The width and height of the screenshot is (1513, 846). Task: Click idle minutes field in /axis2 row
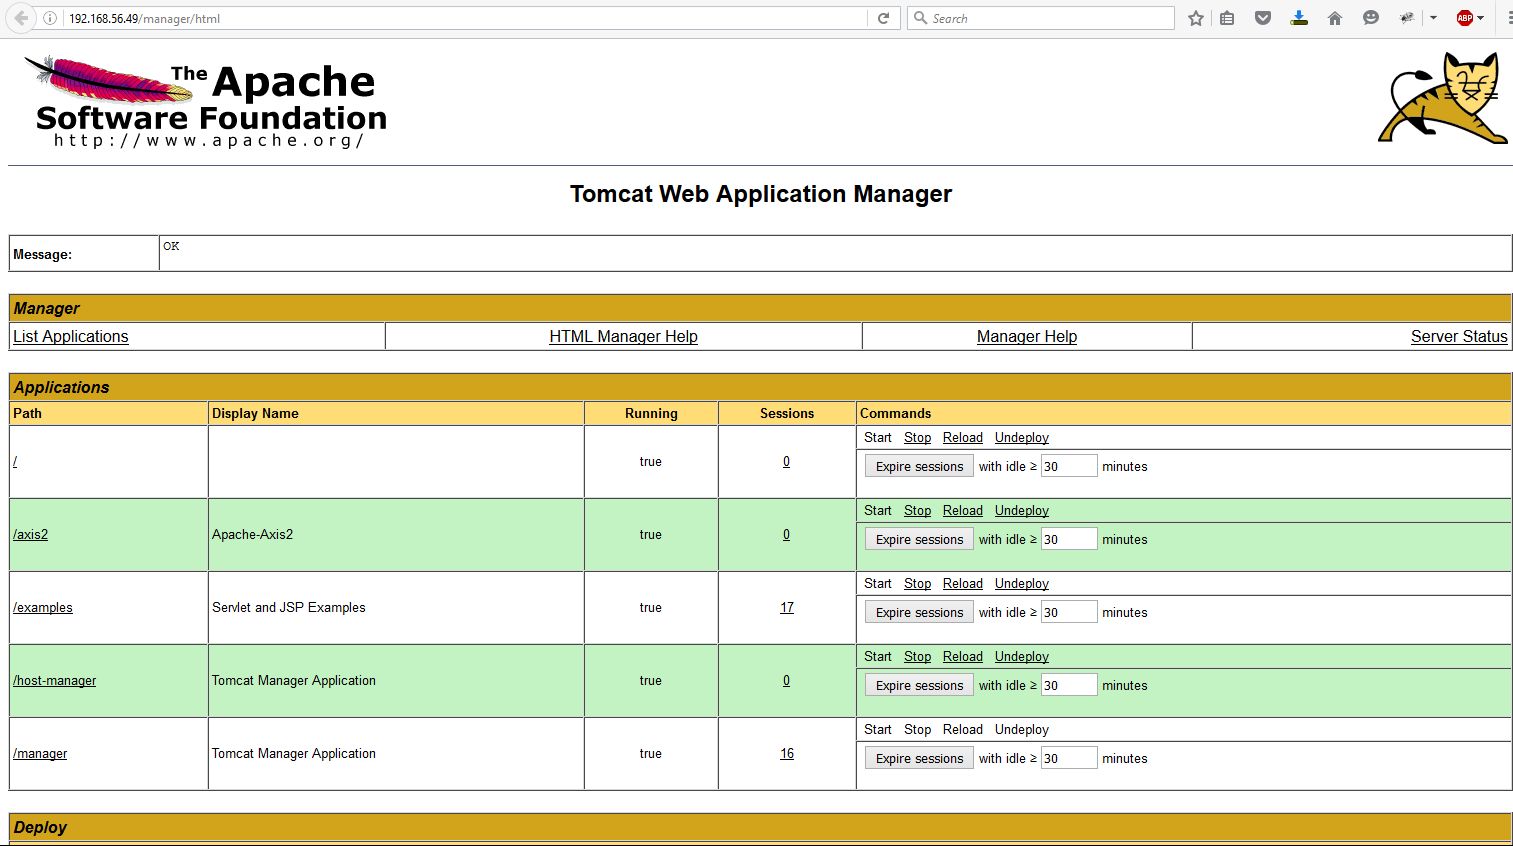[x=1069, y=540]
